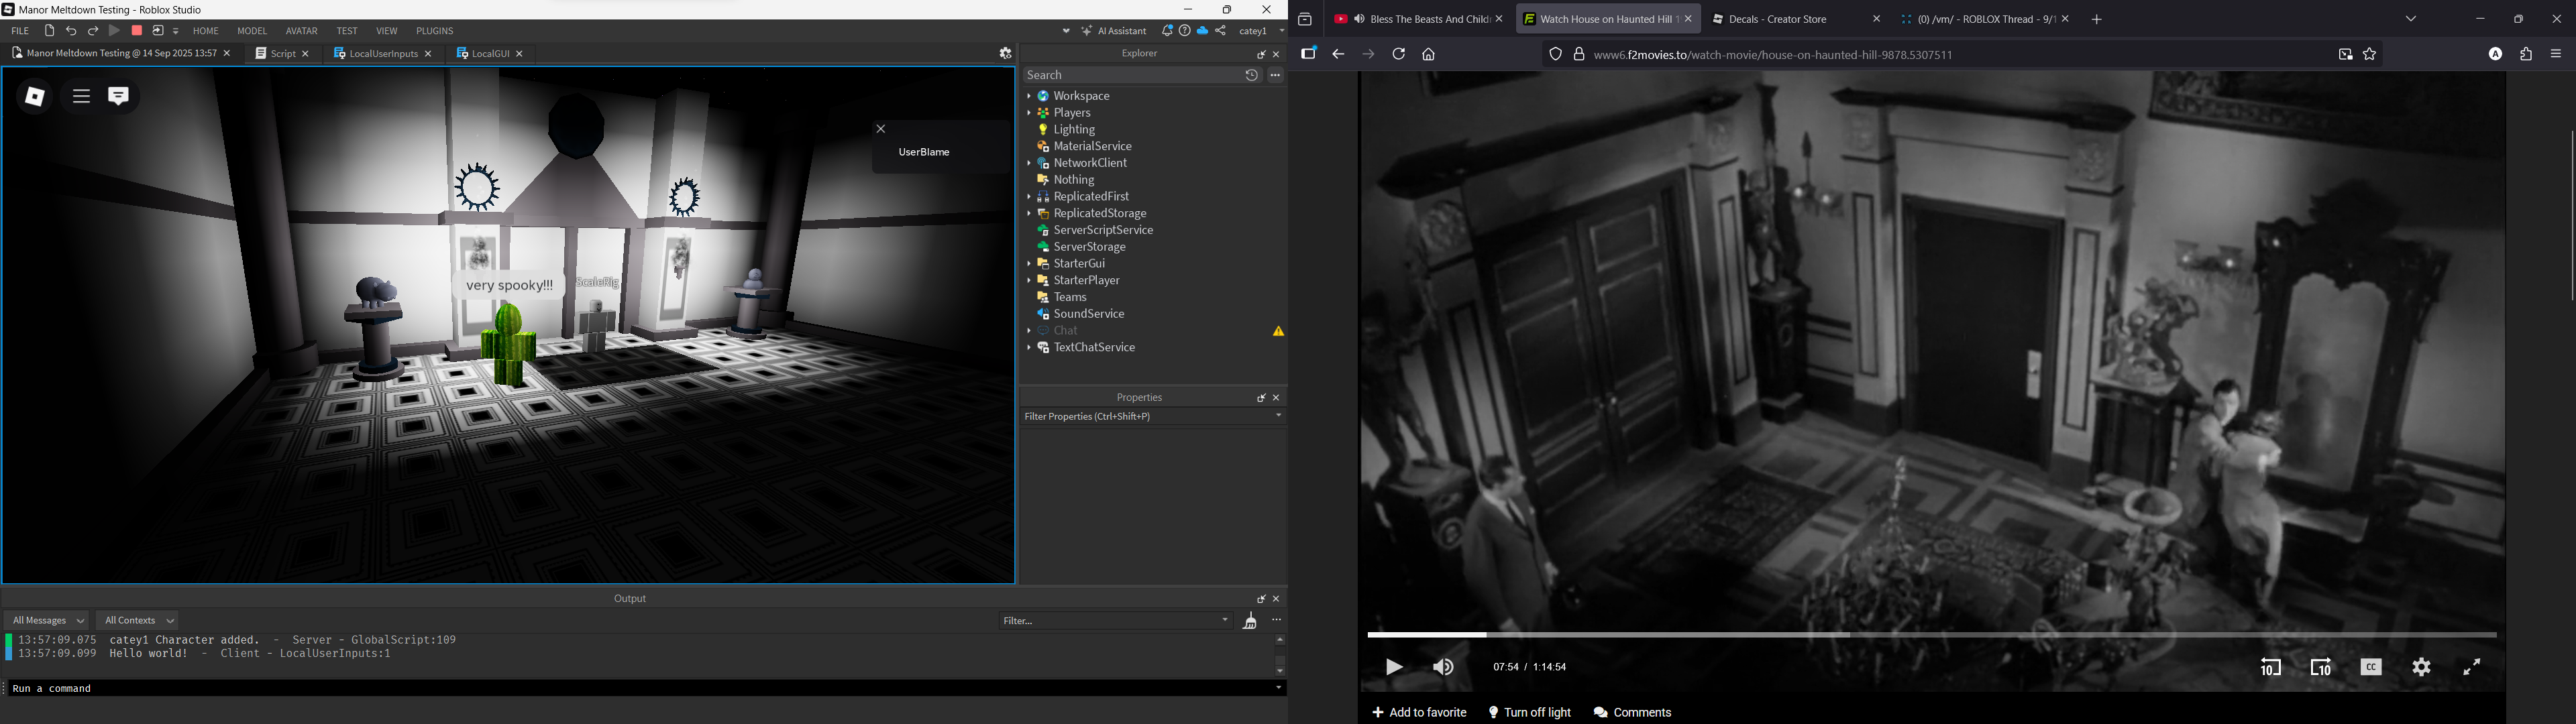Switch to the VIEW ribbon tab
The image size is (2576, 724).
pyautogui.click(x=387, y=31)
